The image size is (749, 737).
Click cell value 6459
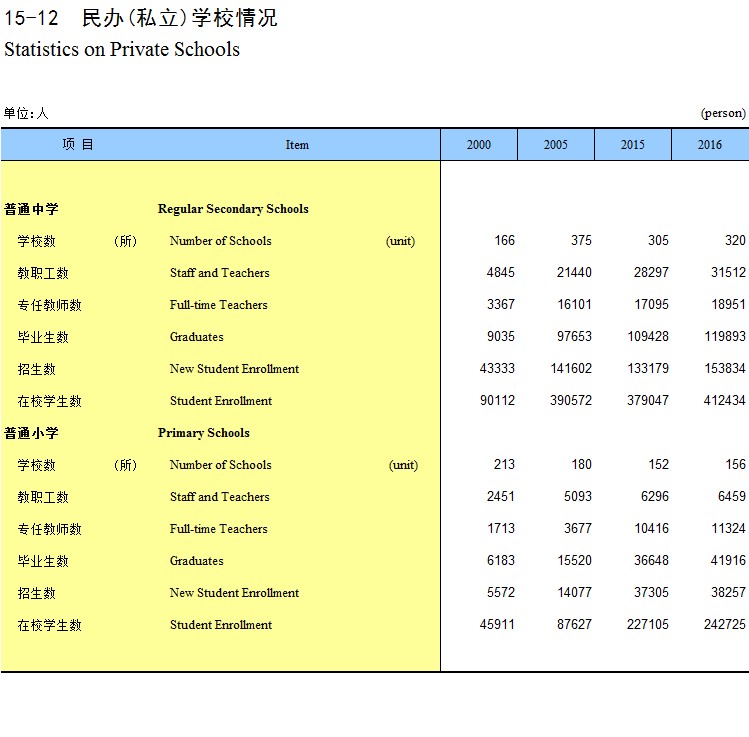[732, 496]
